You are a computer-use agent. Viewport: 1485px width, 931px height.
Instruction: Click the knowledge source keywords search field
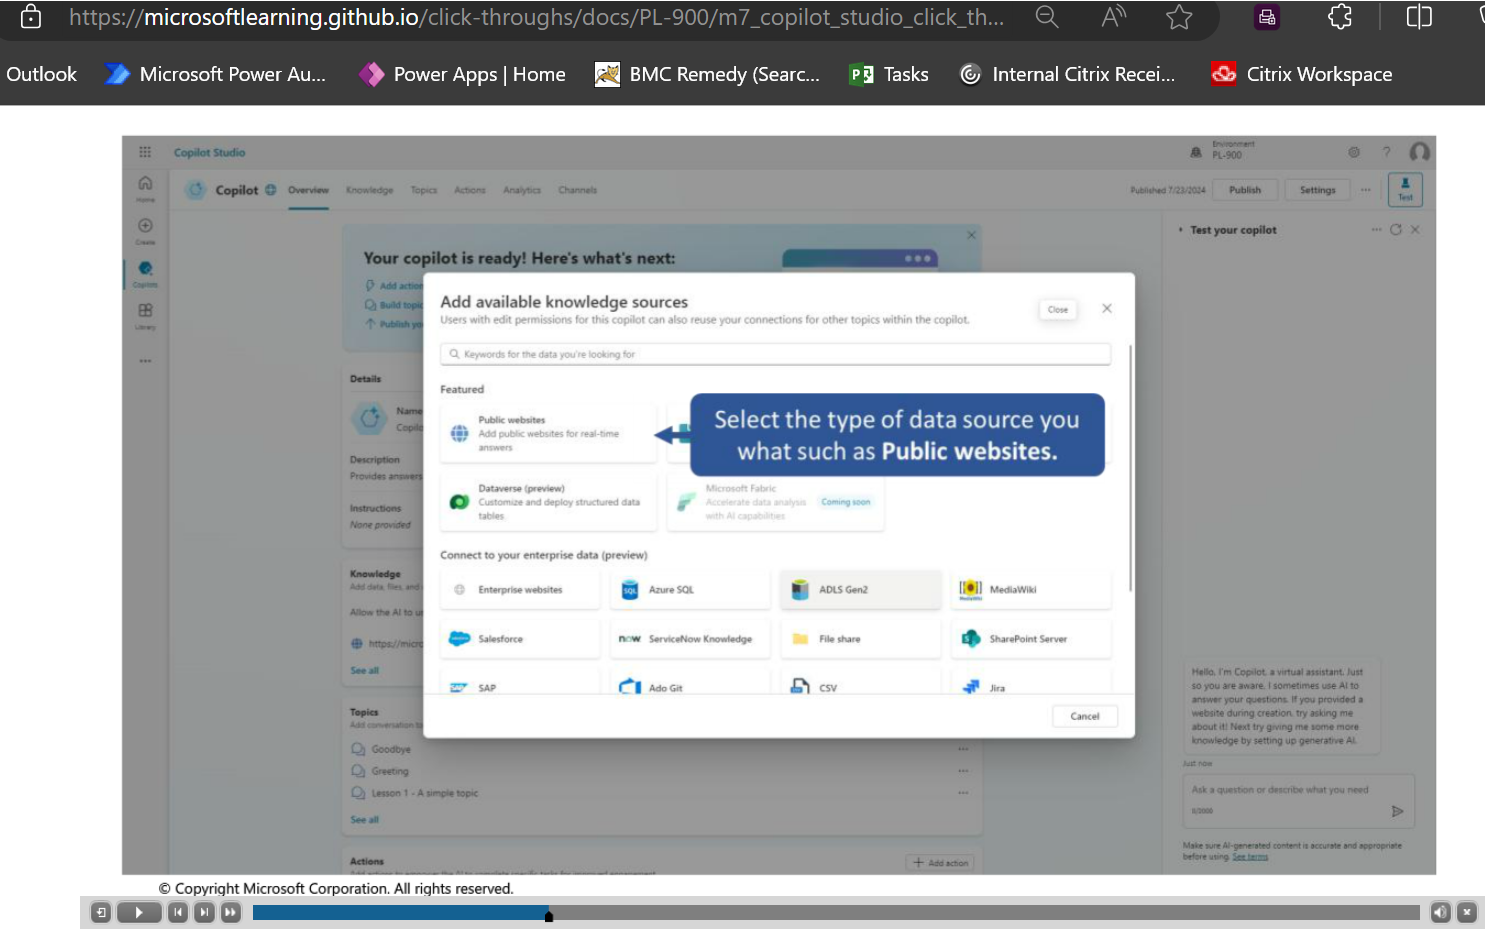click(775, 354)
